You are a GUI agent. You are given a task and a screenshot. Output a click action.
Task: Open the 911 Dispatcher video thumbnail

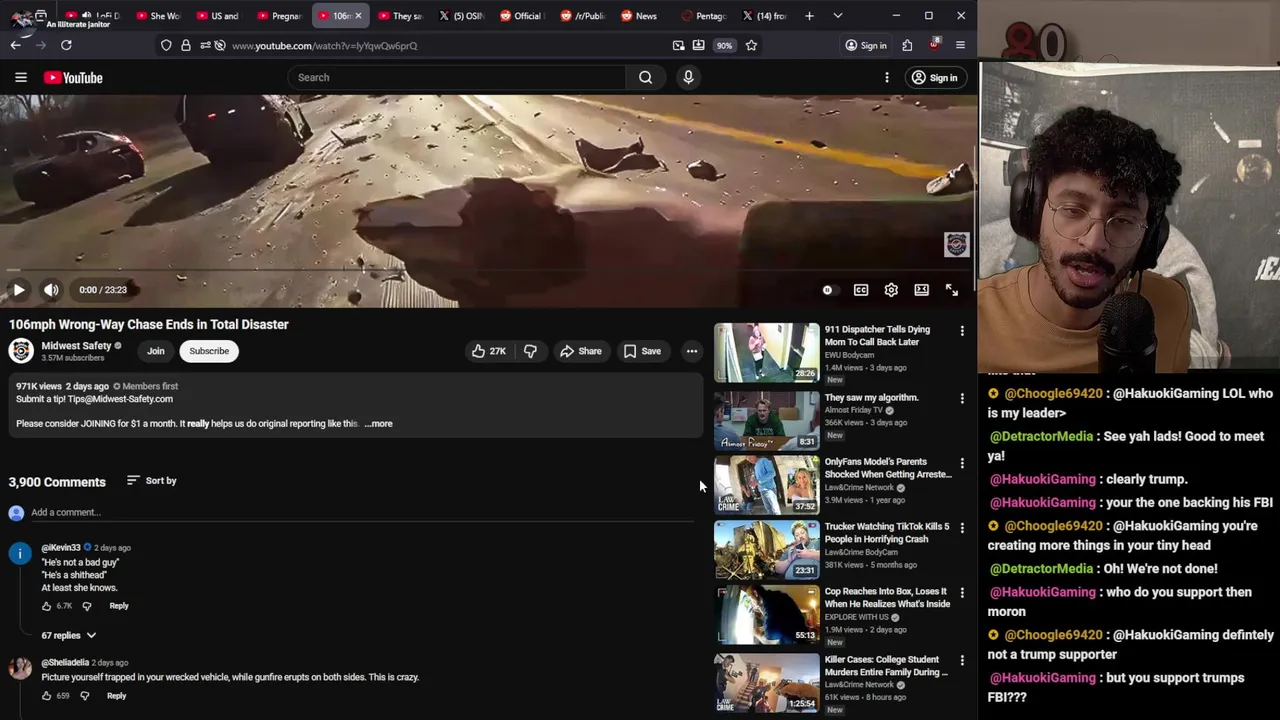point(766,352)
